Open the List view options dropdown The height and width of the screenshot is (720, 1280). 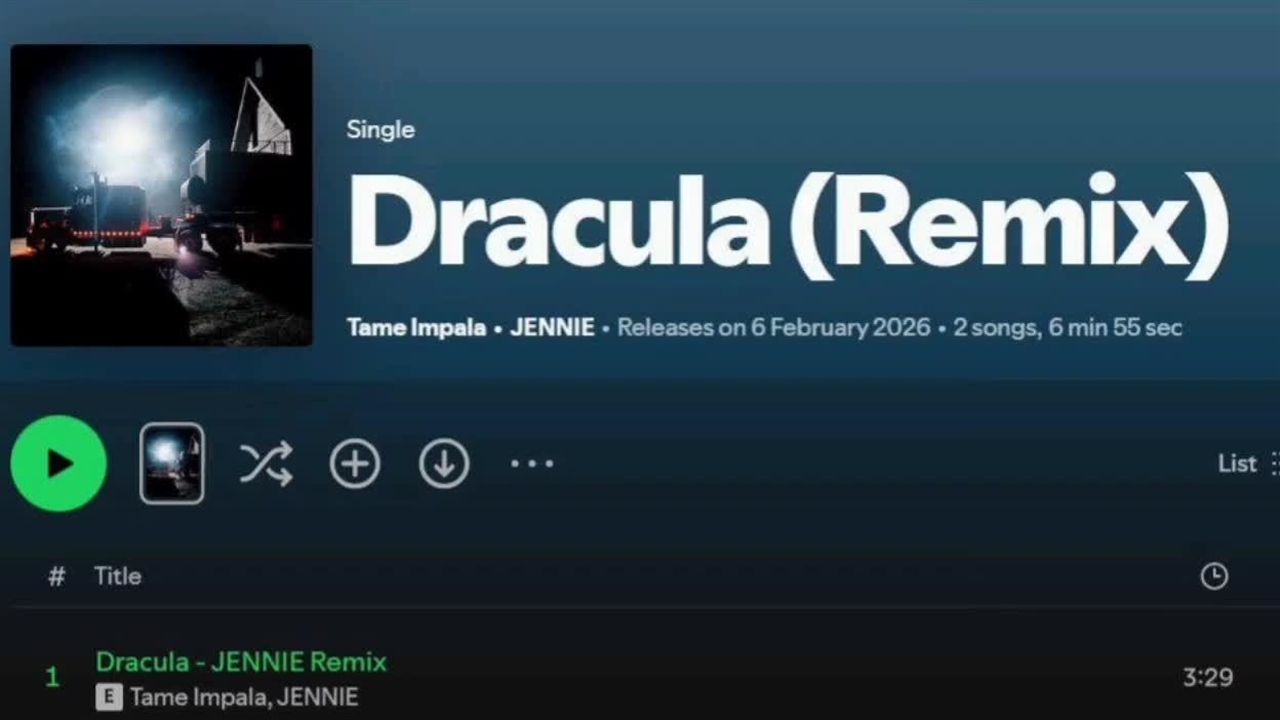click(x=1248, y=463)
